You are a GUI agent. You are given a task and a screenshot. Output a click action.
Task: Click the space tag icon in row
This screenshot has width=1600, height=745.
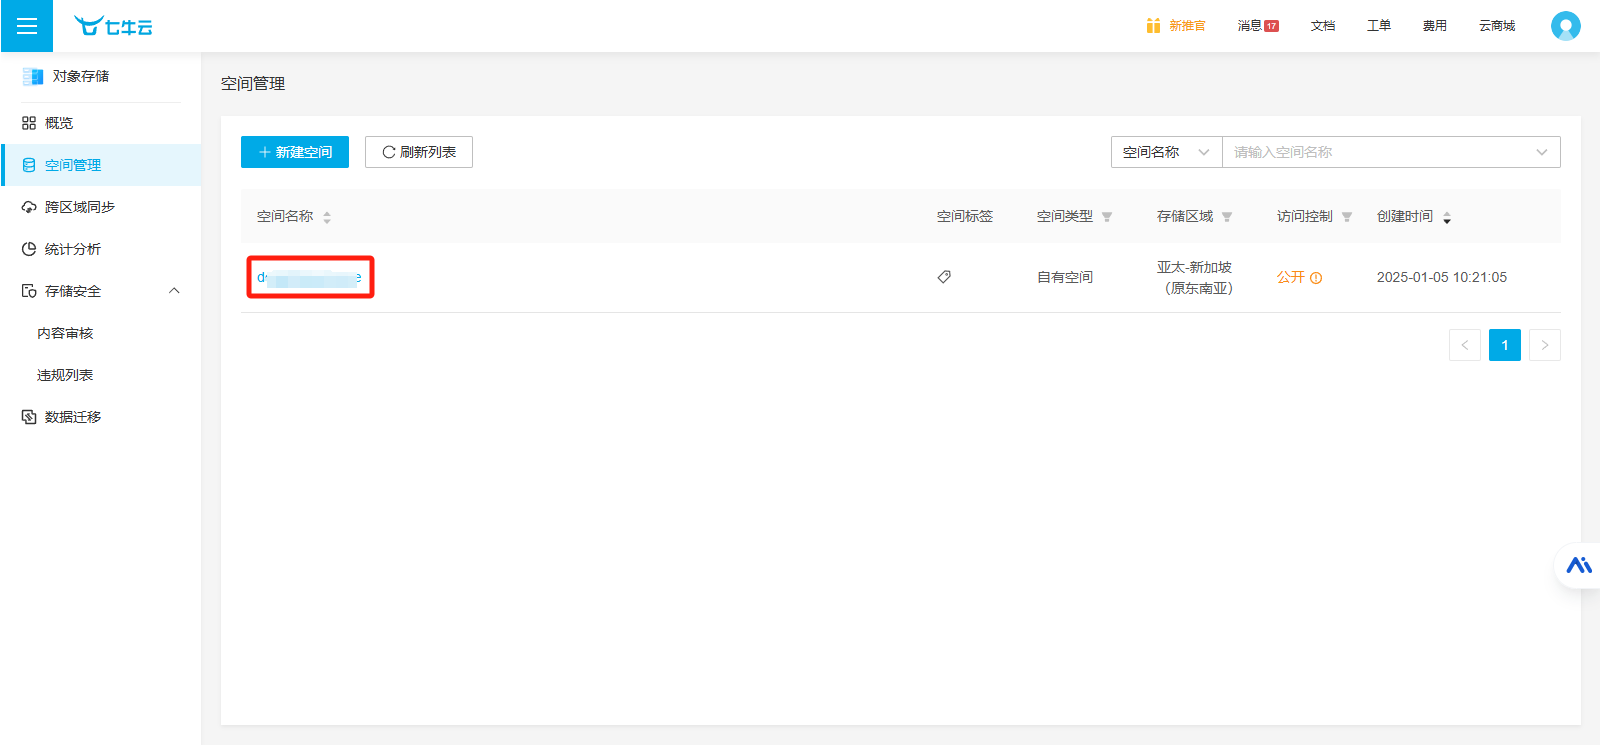[944, 277]
